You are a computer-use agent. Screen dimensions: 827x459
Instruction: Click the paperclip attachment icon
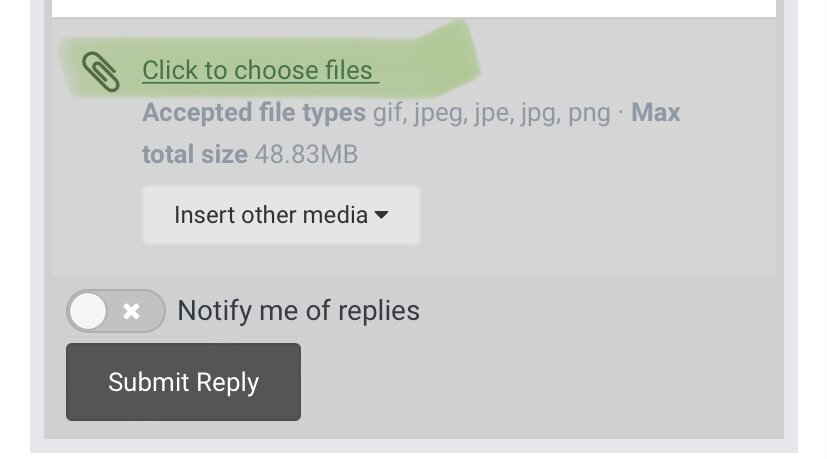(101, 72)
